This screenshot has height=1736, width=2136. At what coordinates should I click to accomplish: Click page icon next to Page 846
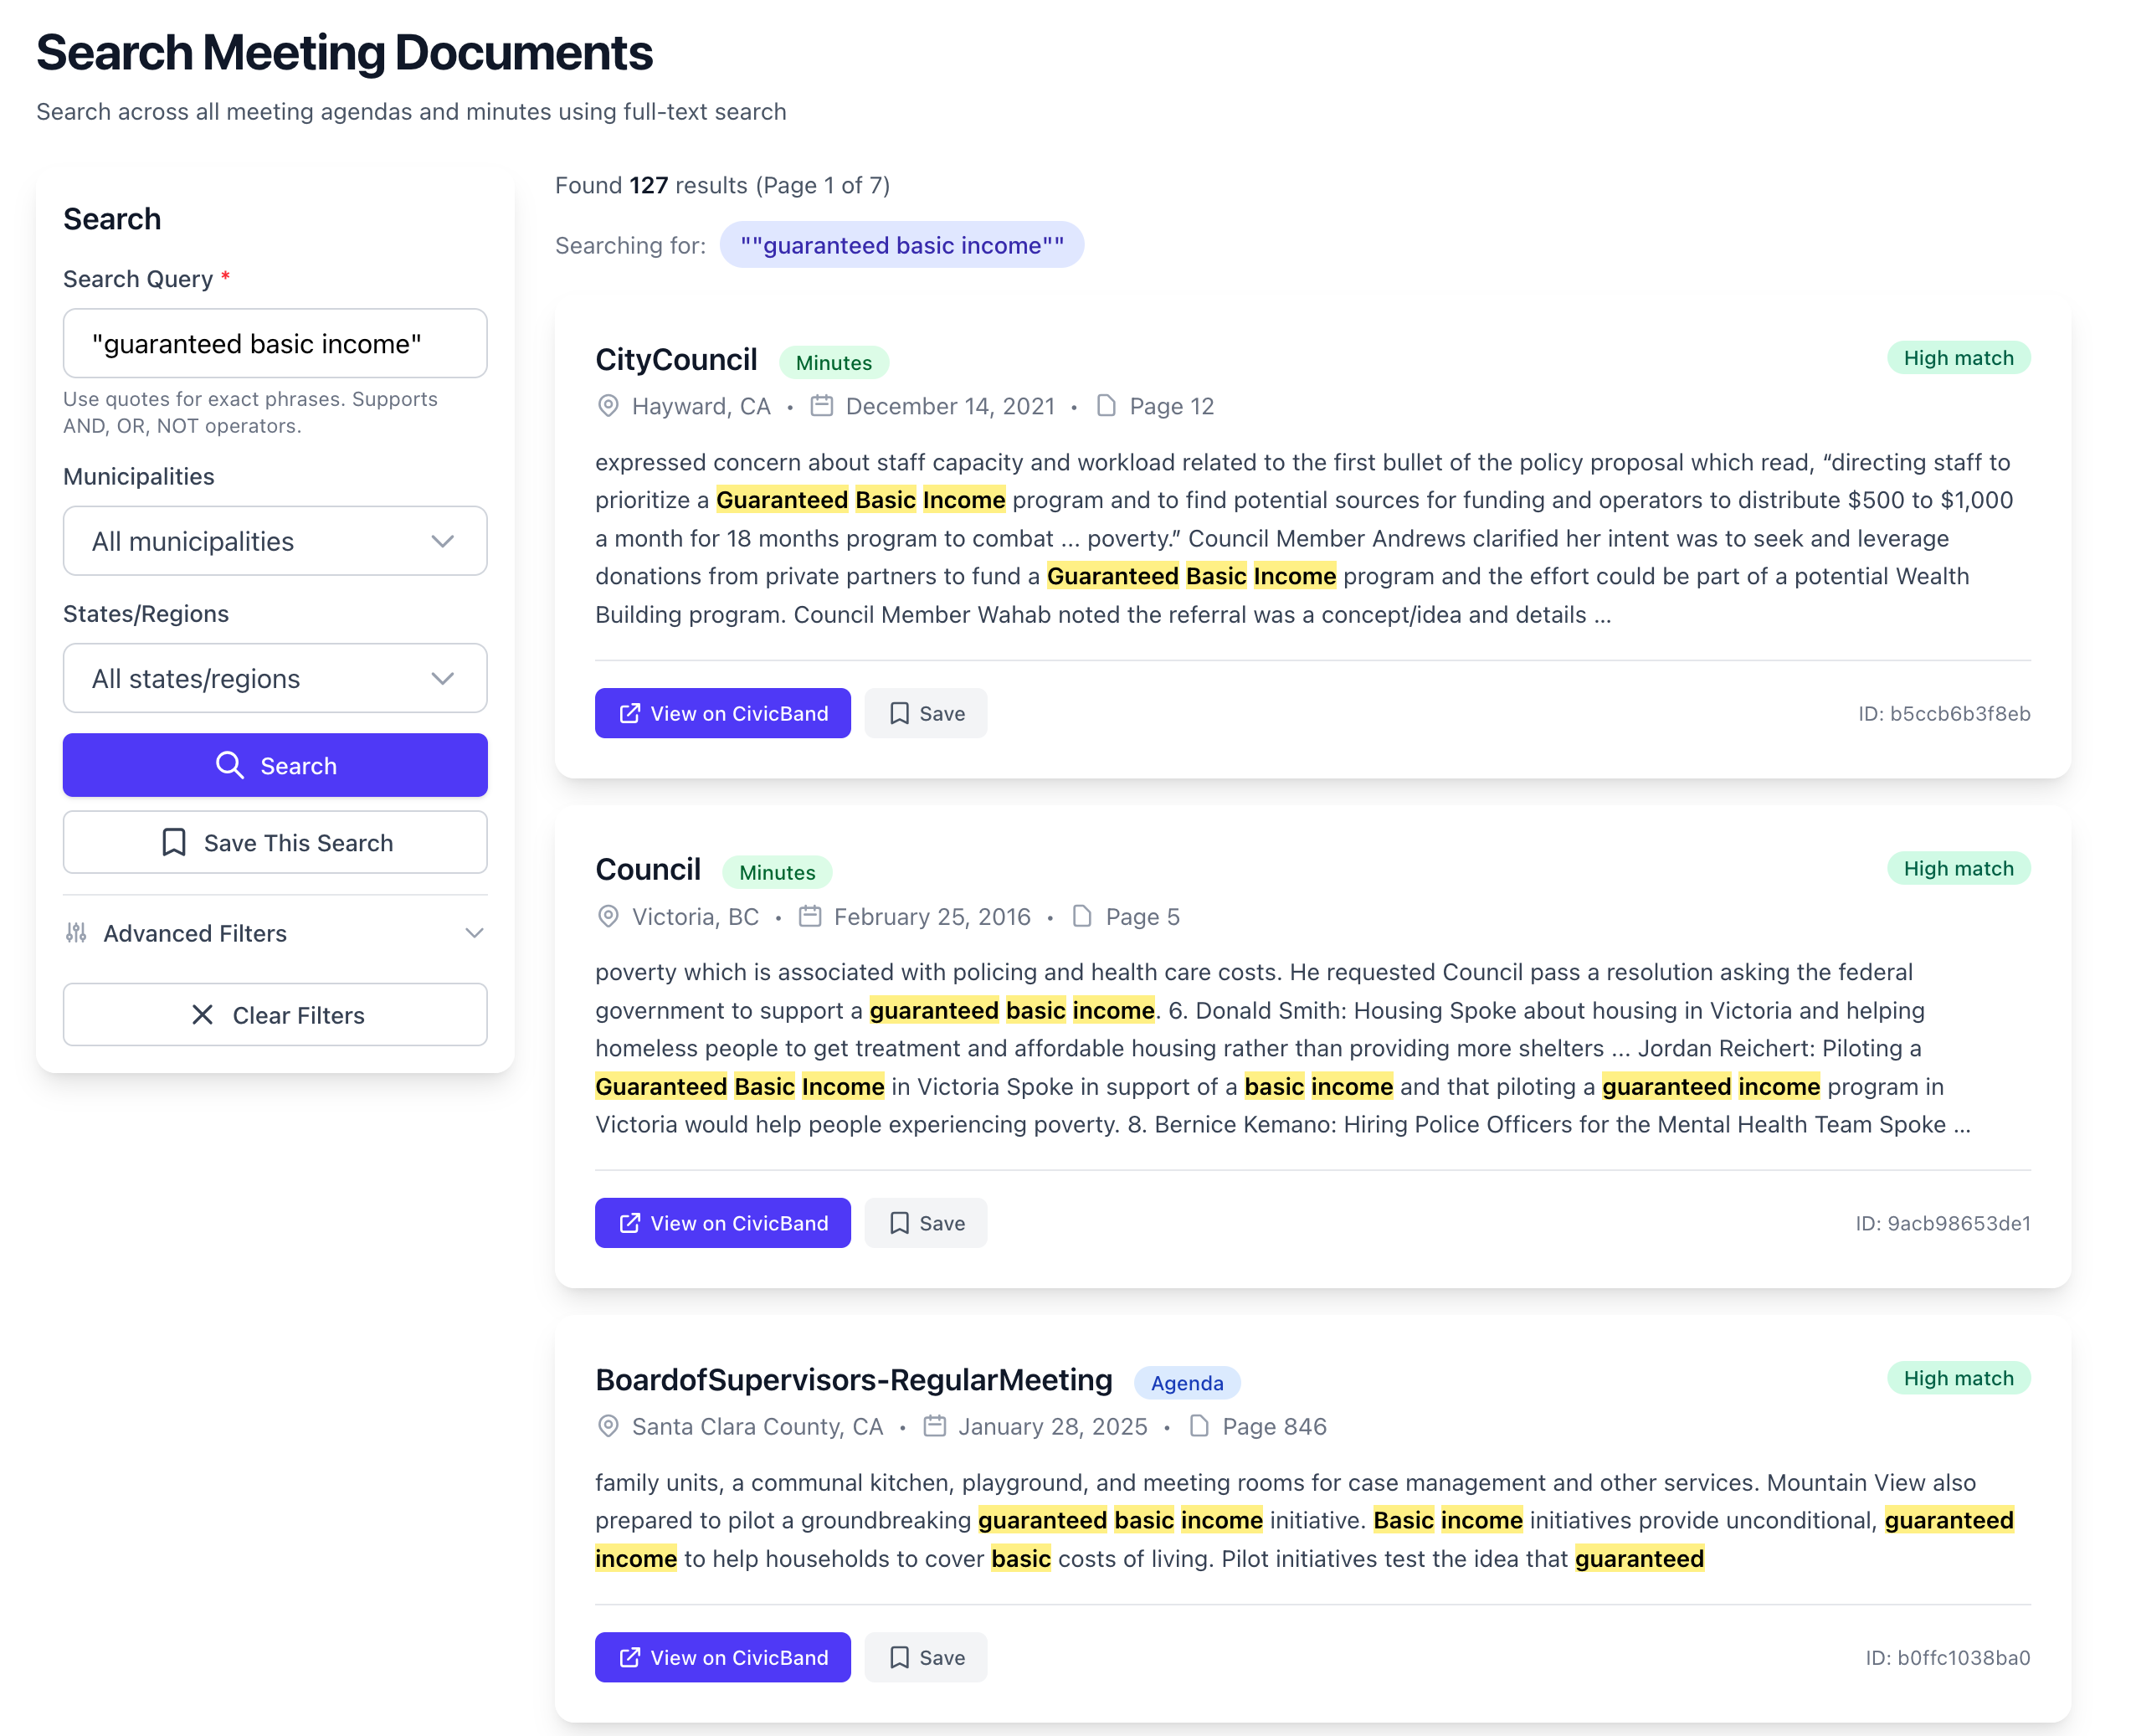[1199, 1426]
